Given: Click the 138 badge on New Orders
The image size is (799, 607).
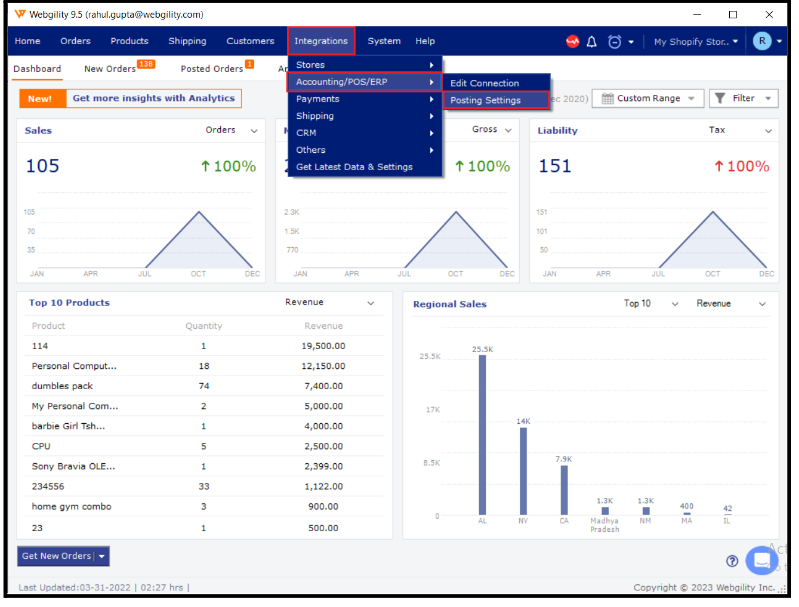Looking at the screenshot, I should click(x=146, y=64).
